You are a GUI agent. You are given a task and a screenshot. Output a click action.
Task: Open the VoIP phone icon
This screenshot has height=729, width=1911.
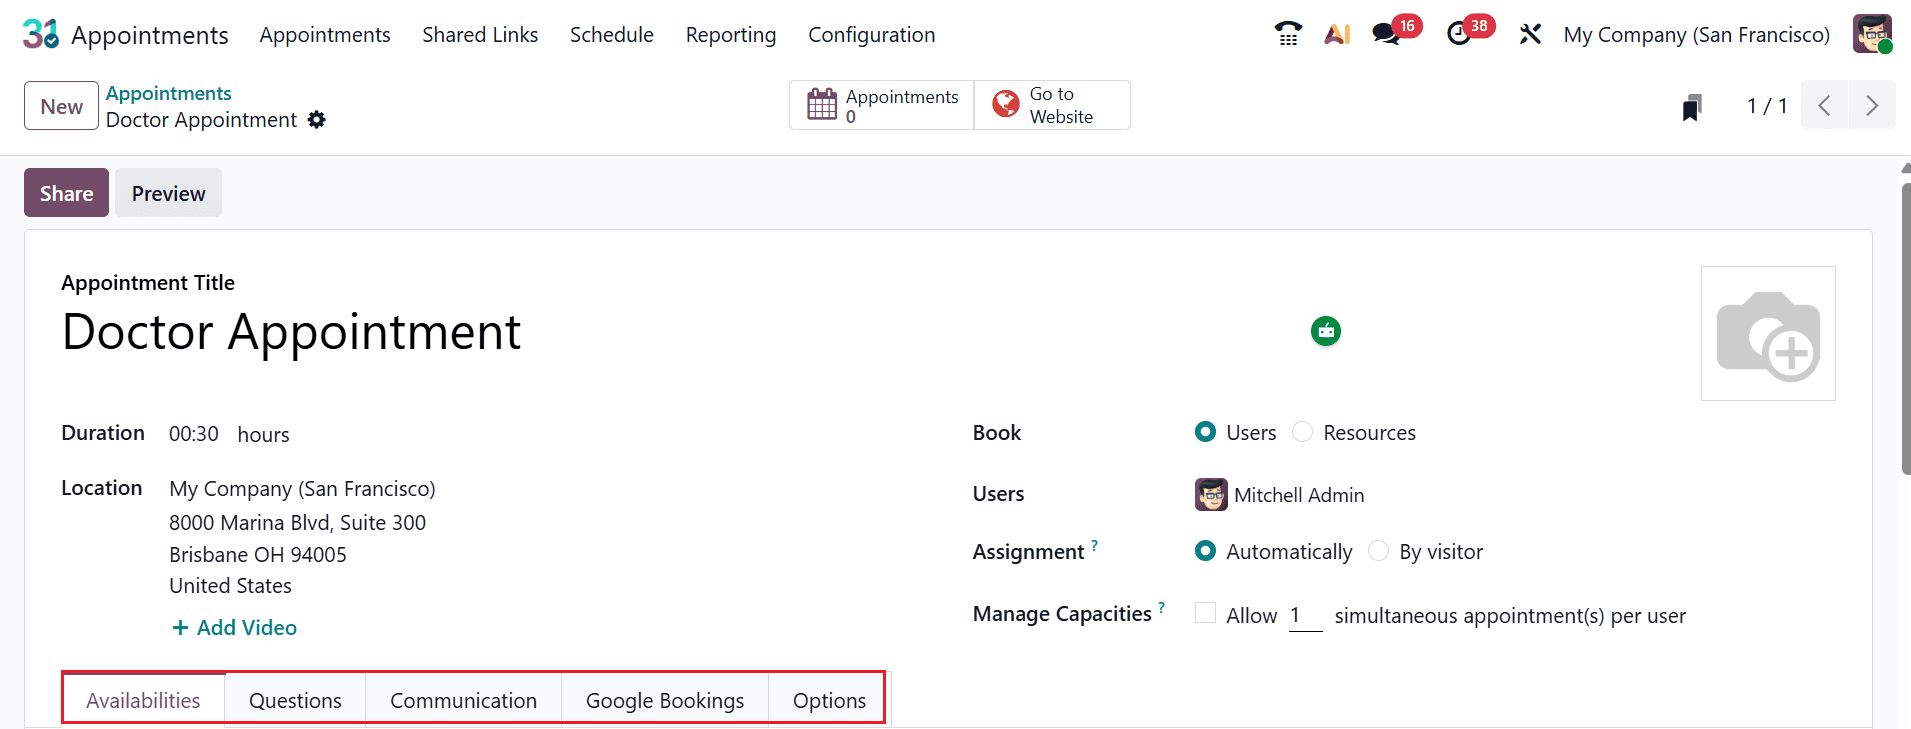tap(1288, 34)
